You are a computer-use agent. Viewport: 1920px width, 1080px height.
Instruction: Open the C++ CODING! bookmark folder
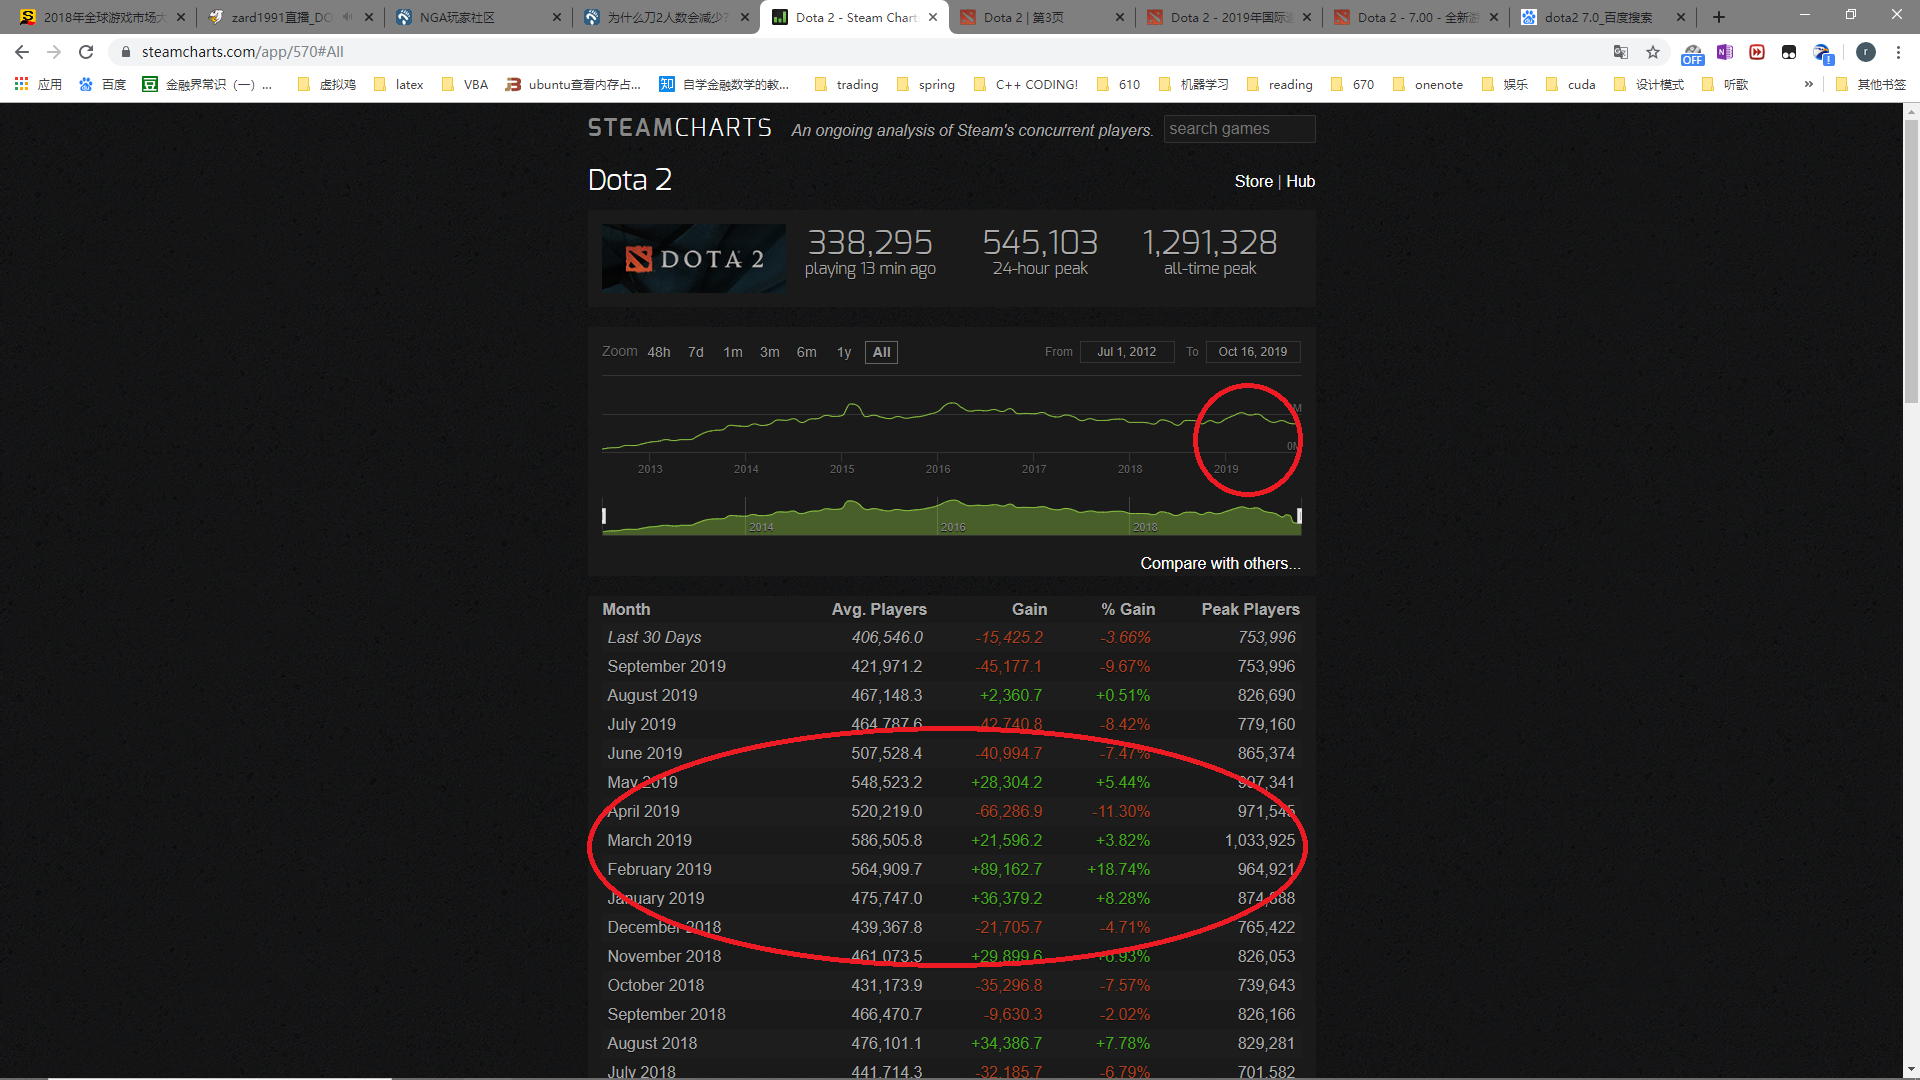coord(1026,85)
